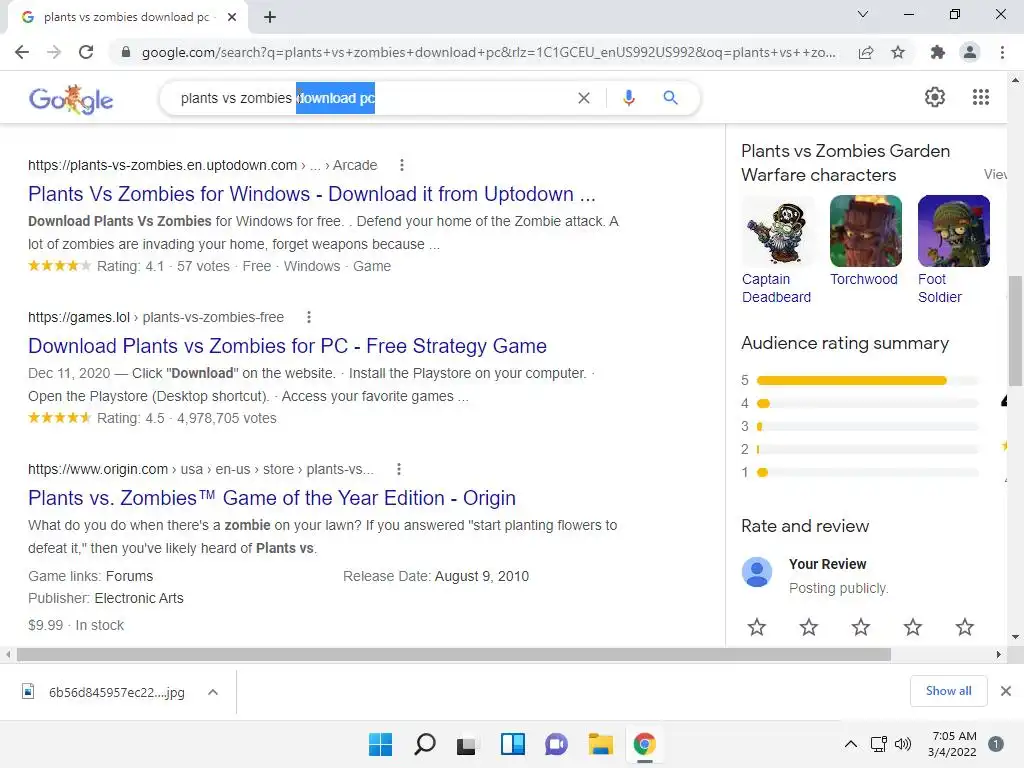
Task: Click the vertical page scrollbar thumb
Action: tap(1015, 330)
